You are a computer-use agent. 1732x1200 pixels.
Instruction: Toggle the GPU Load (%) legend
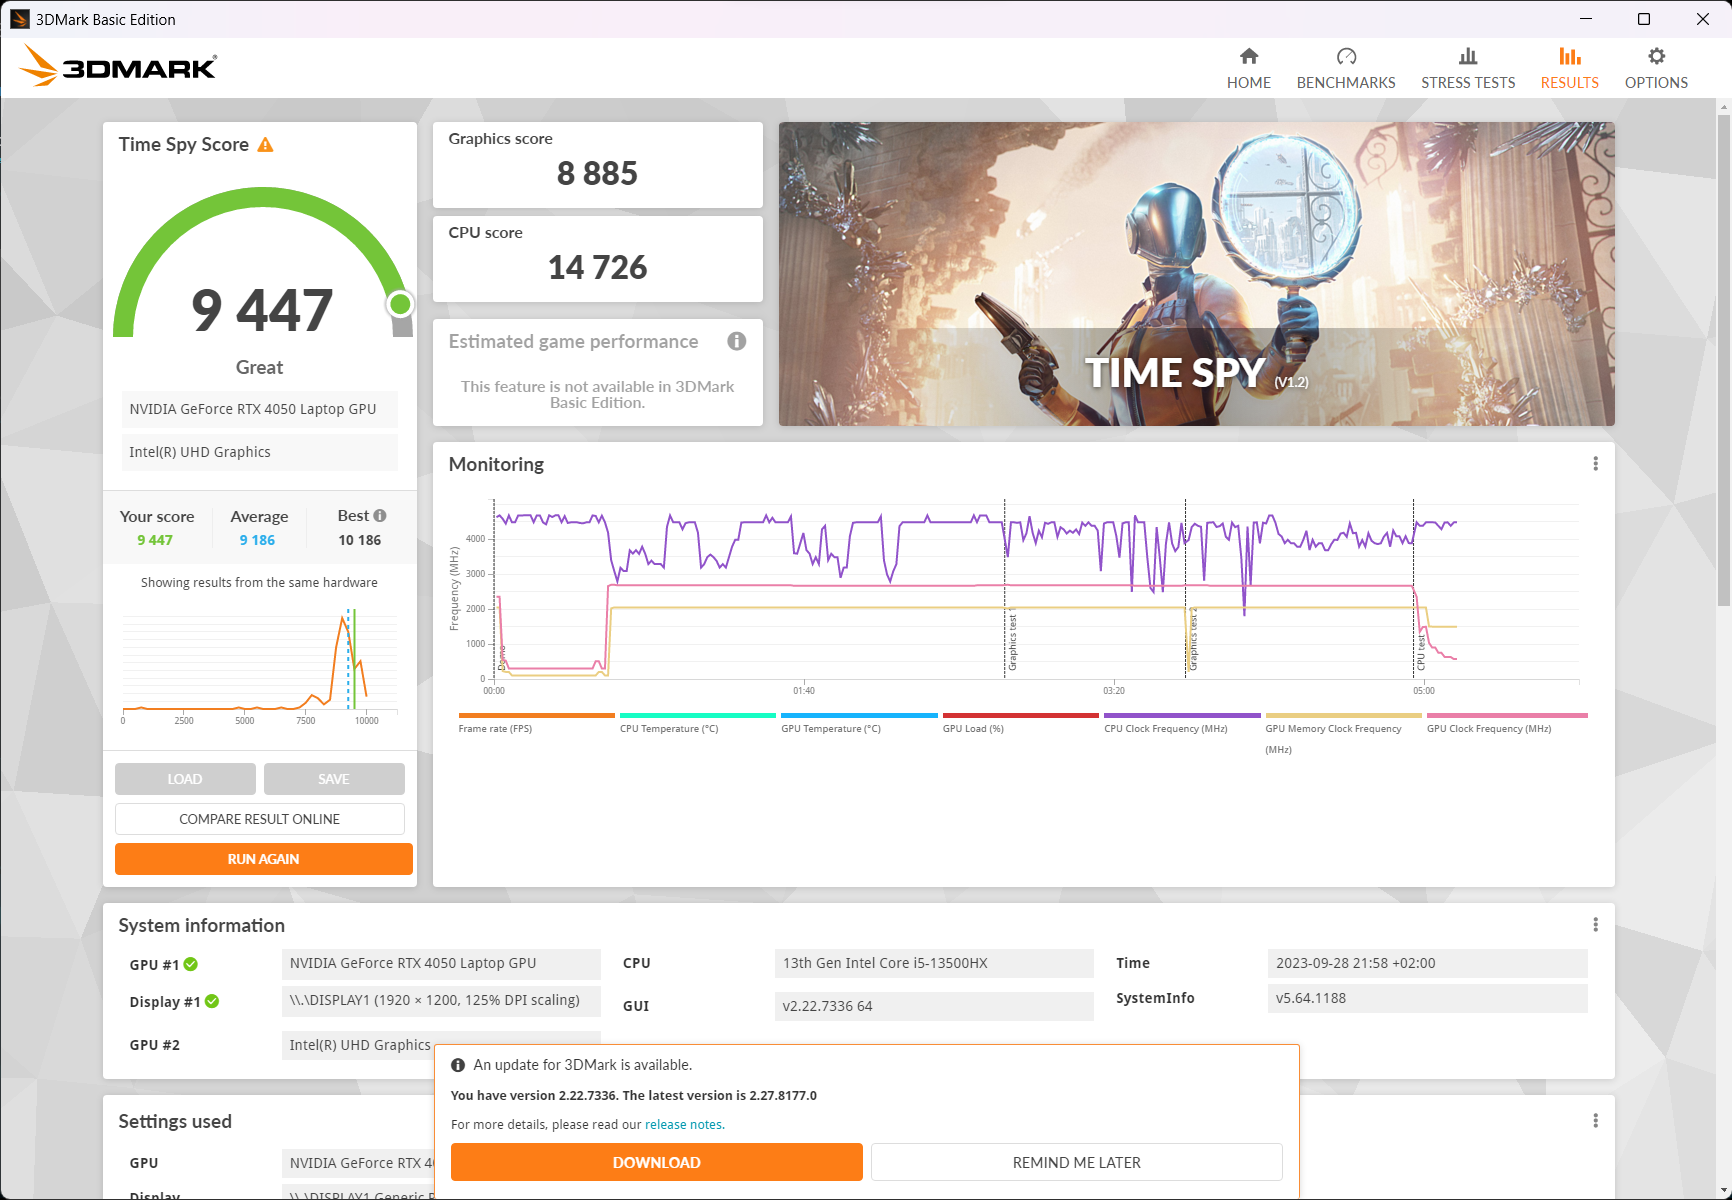pos(1020,723)
